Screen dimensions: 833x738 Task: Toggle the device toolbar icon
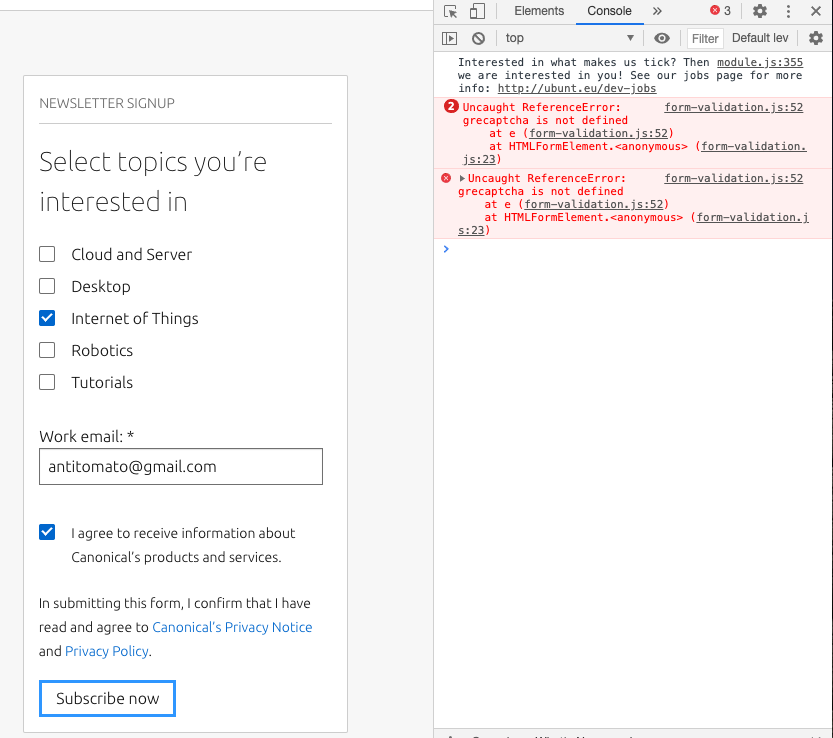pyautogui.click(x=478, y=11)
